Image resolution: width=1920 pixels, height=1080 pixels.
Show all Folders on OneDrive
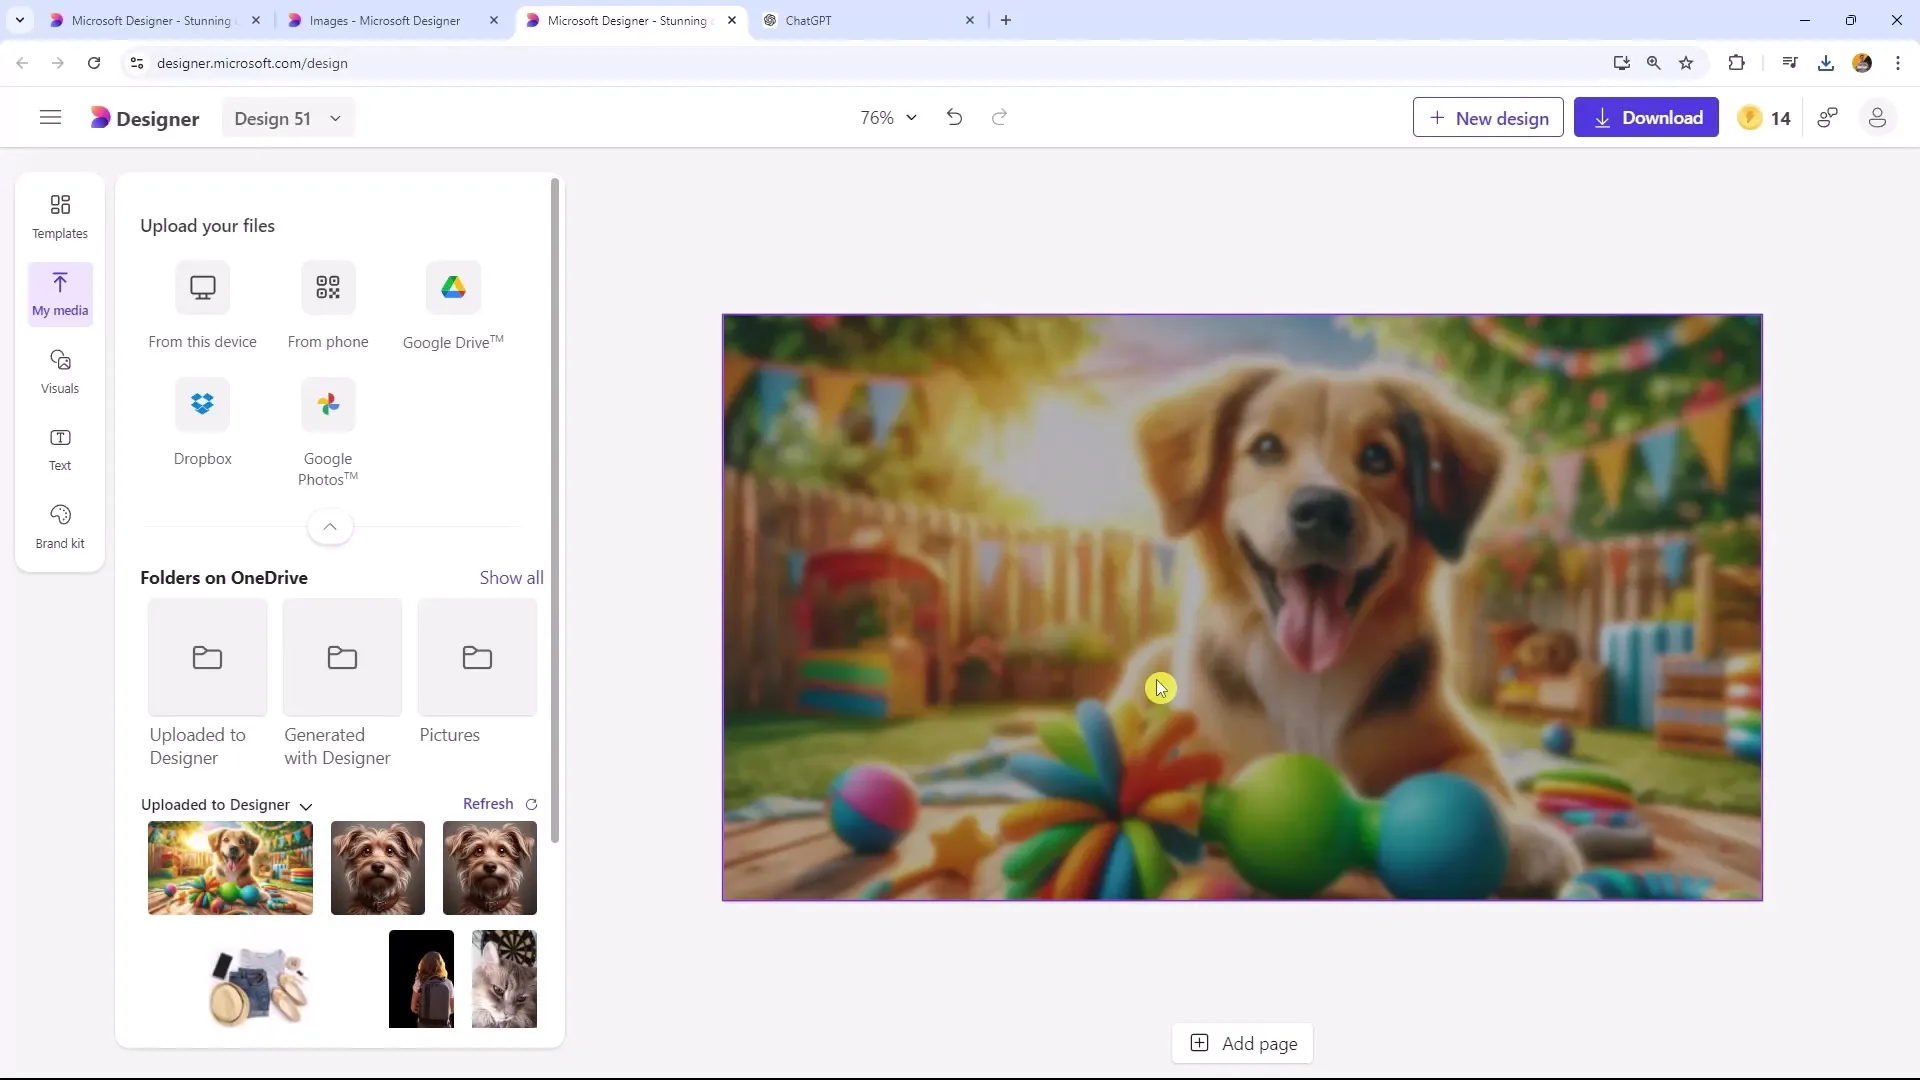tap(512, 578)
